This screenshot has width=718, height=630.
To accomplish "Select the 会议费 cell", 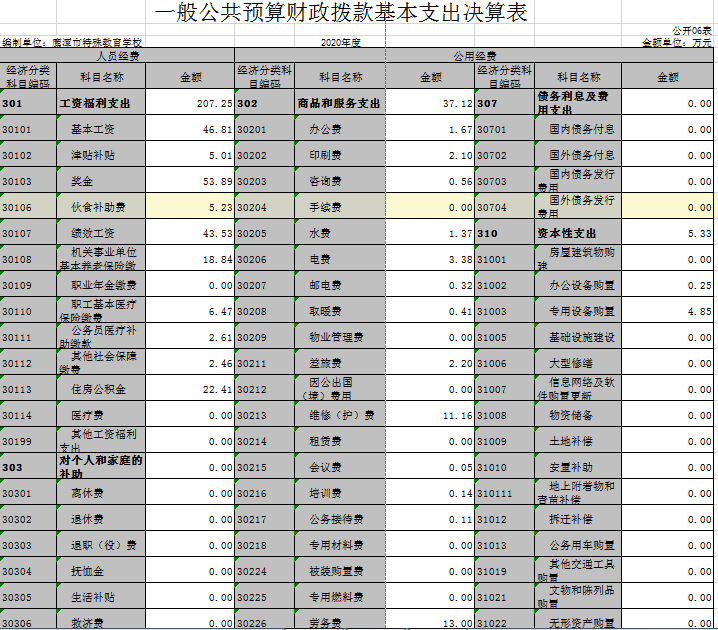I will (x=340, y=466).
